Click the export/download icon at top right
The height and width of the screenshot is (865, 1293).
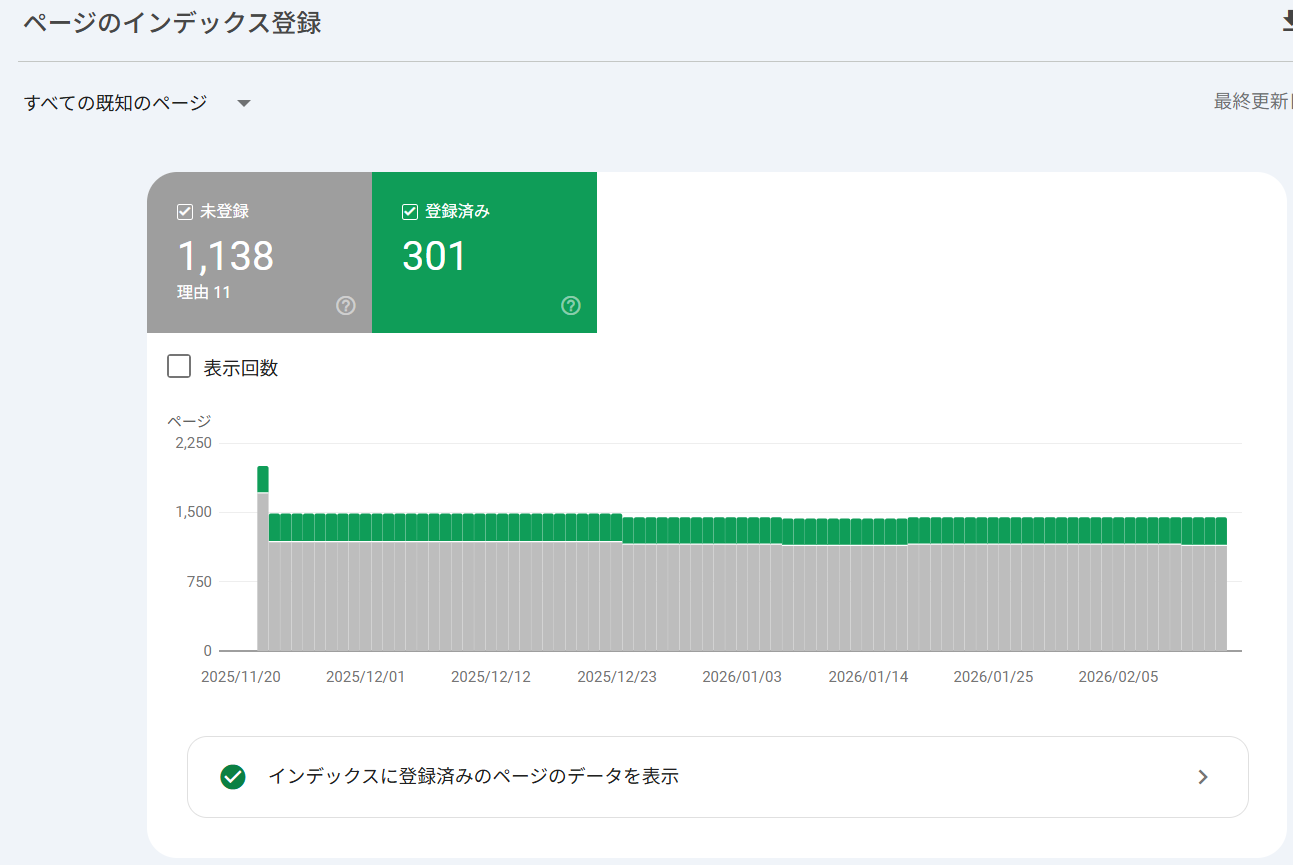(x=1287, y=21)
